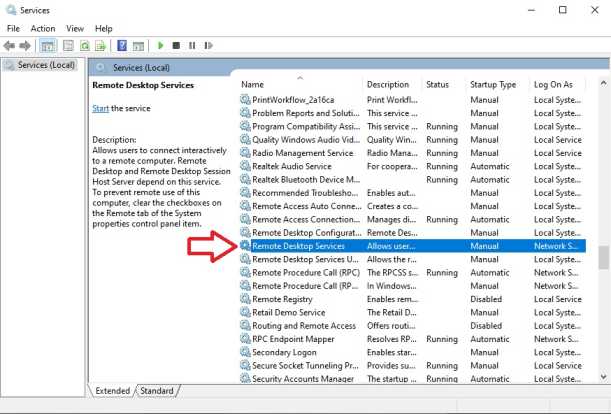Open the Properties toolbar icon
Image resolution: width=611 pixels, height=414 pixels.
68,46
